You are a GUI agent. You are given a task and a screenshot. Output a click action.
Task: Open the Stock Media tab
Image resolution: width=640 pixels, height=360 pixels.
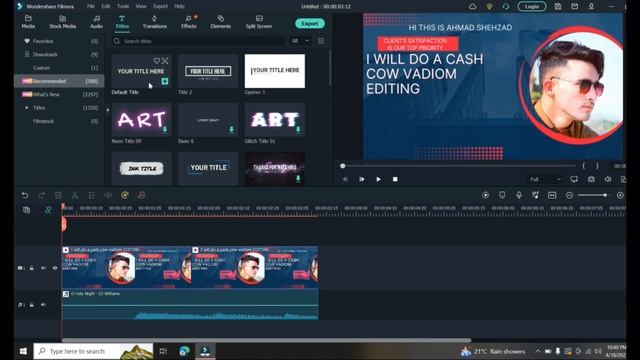[62, 22]
